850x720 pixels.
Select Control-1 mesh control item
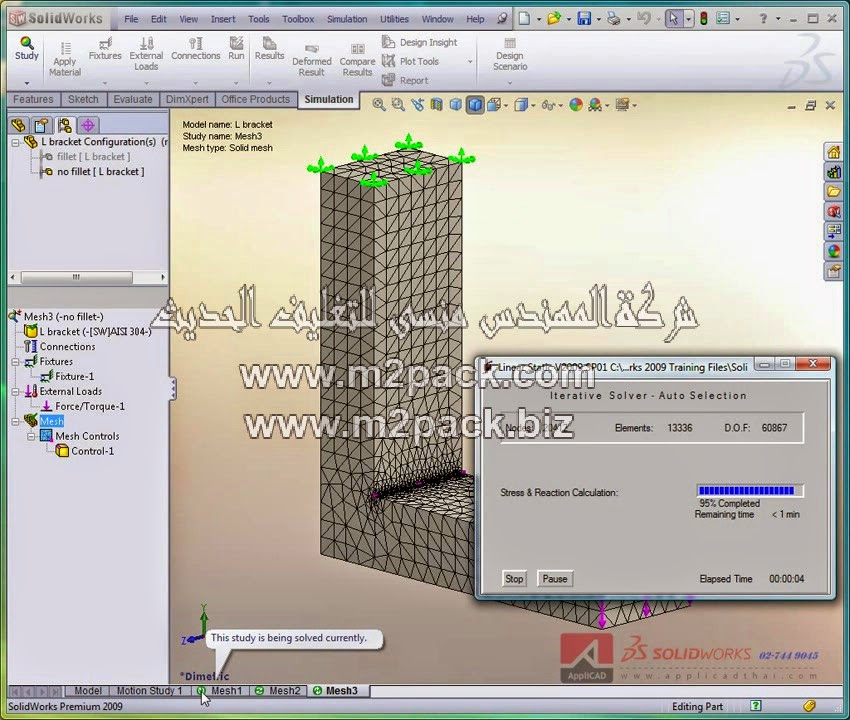[93, 451]
